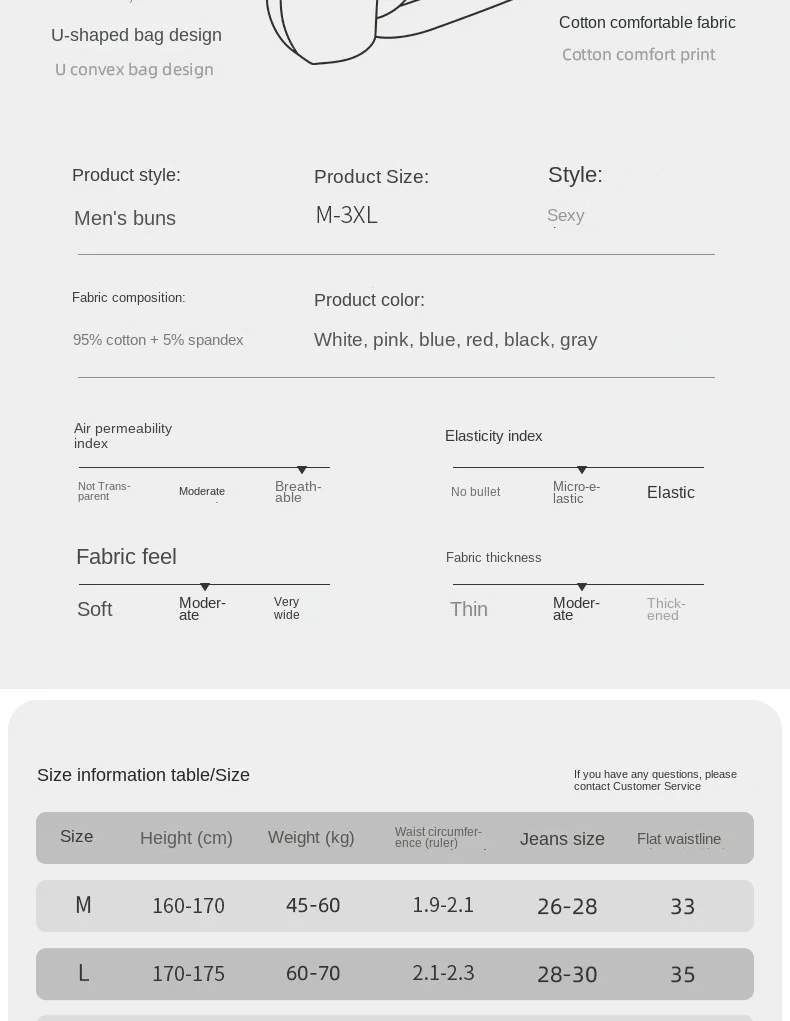Screen dimensions: 790x1021
Task: Click the "White, pink, blue, red, black, gray" color list
Action: click(455, 340)
